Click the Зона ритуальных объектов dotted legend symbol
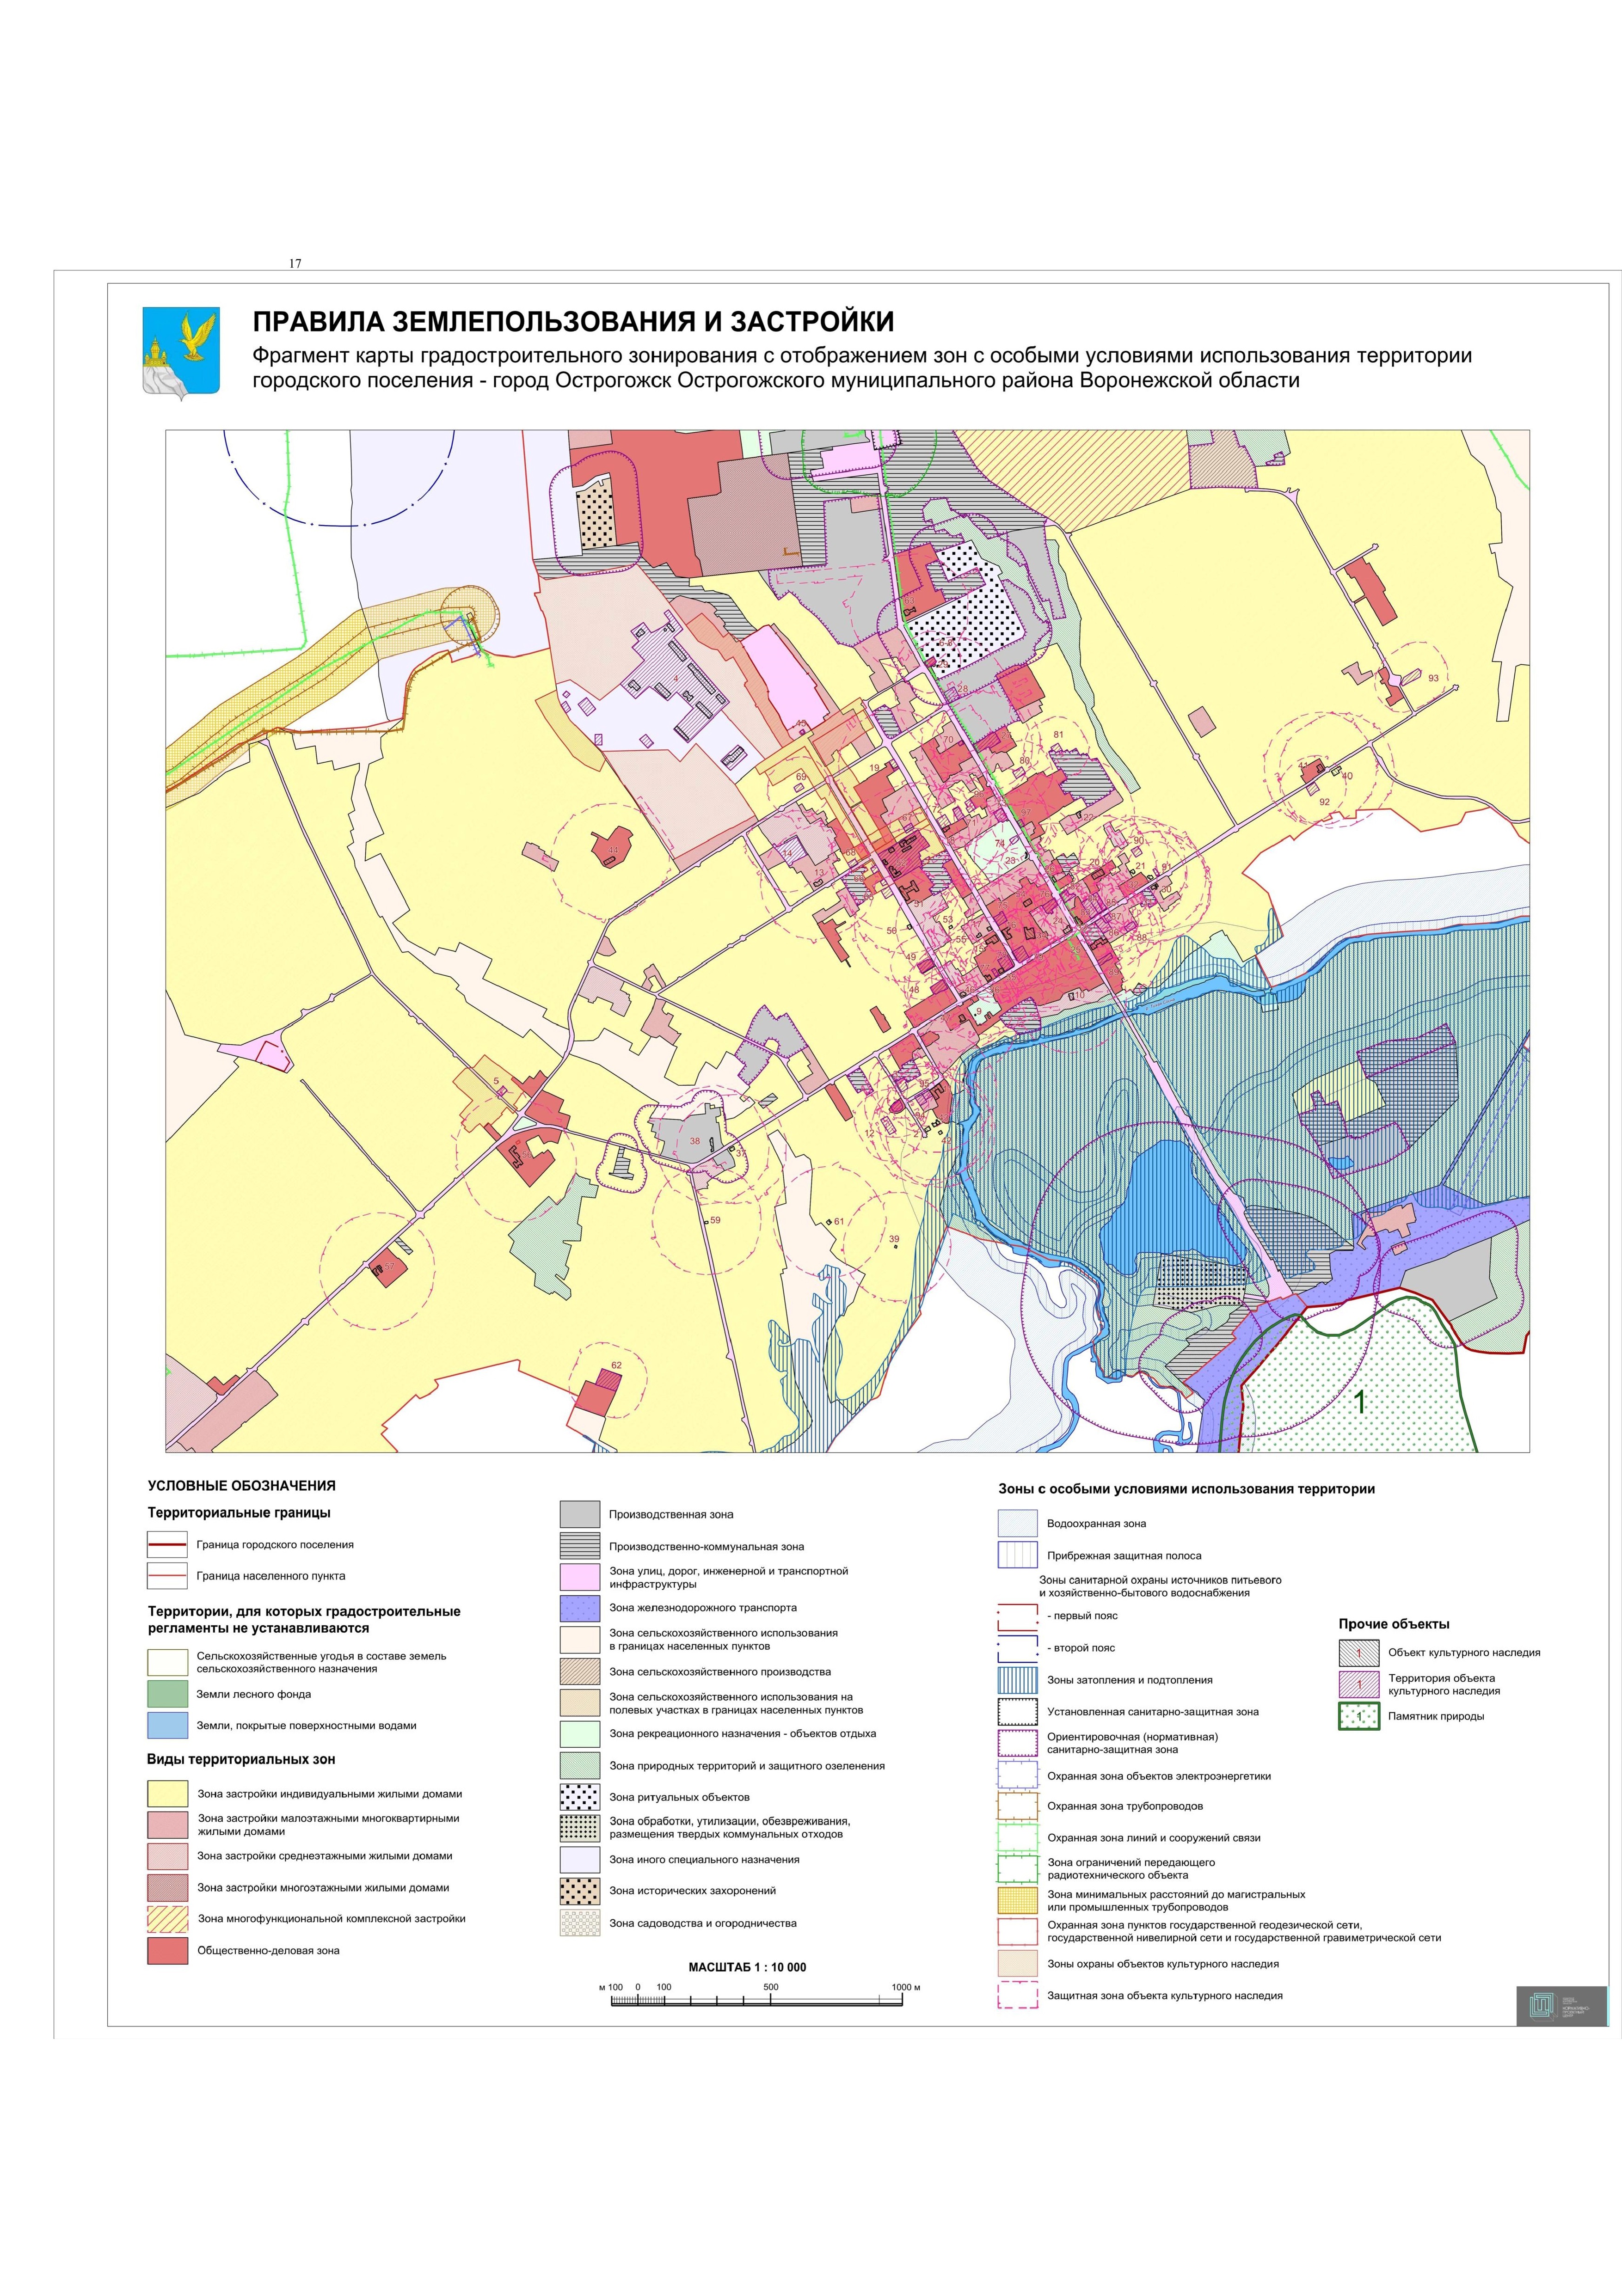This screenshot has height=2296, width=1622. tap(579, 1797)
